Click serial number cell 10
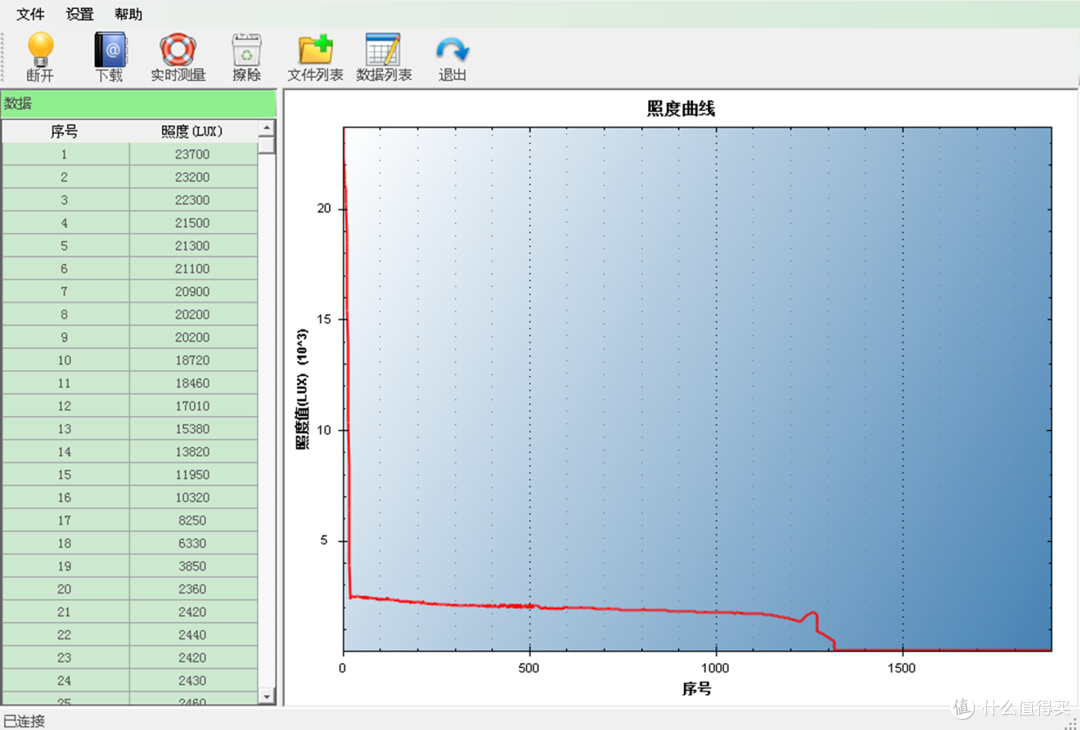1080x730 pixels. 65,360
